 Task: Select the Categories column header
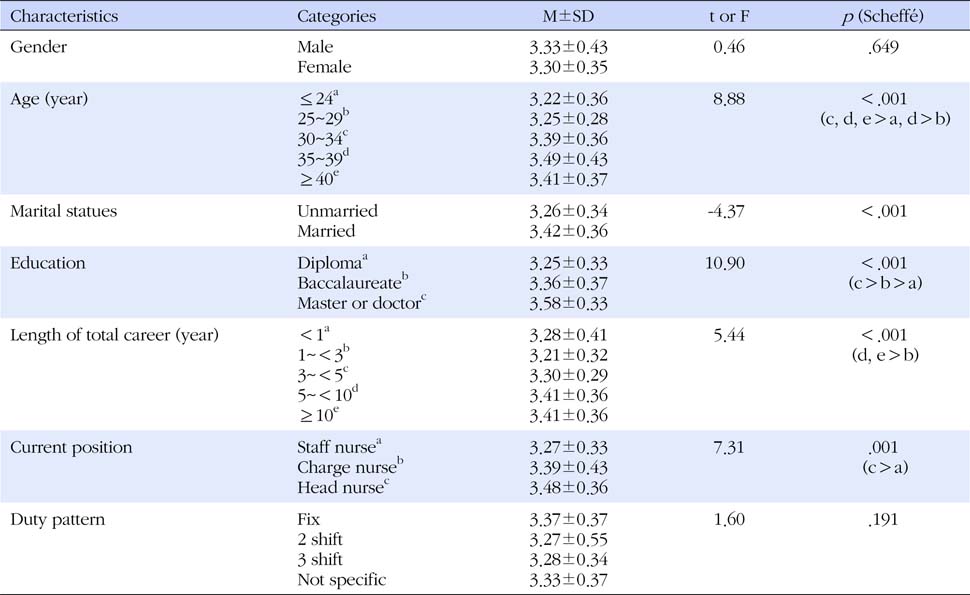336,17
